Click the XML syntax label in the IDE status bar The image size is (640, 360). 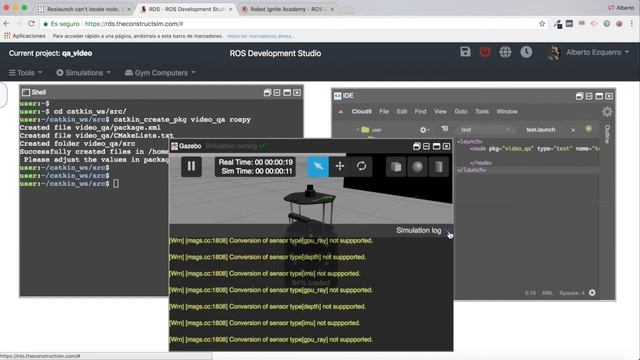pos(547,293)
